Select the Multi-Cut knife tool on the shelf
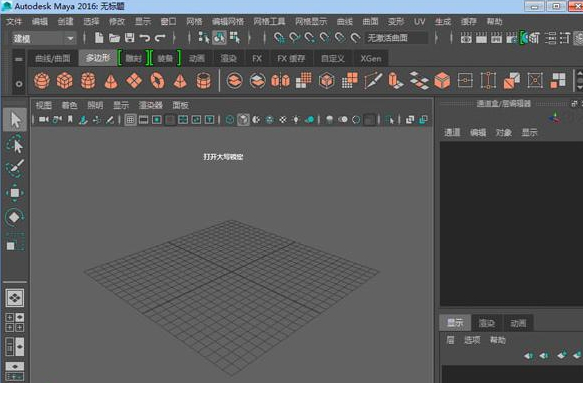This screenshot has height=398, width=583. (373, 81)
